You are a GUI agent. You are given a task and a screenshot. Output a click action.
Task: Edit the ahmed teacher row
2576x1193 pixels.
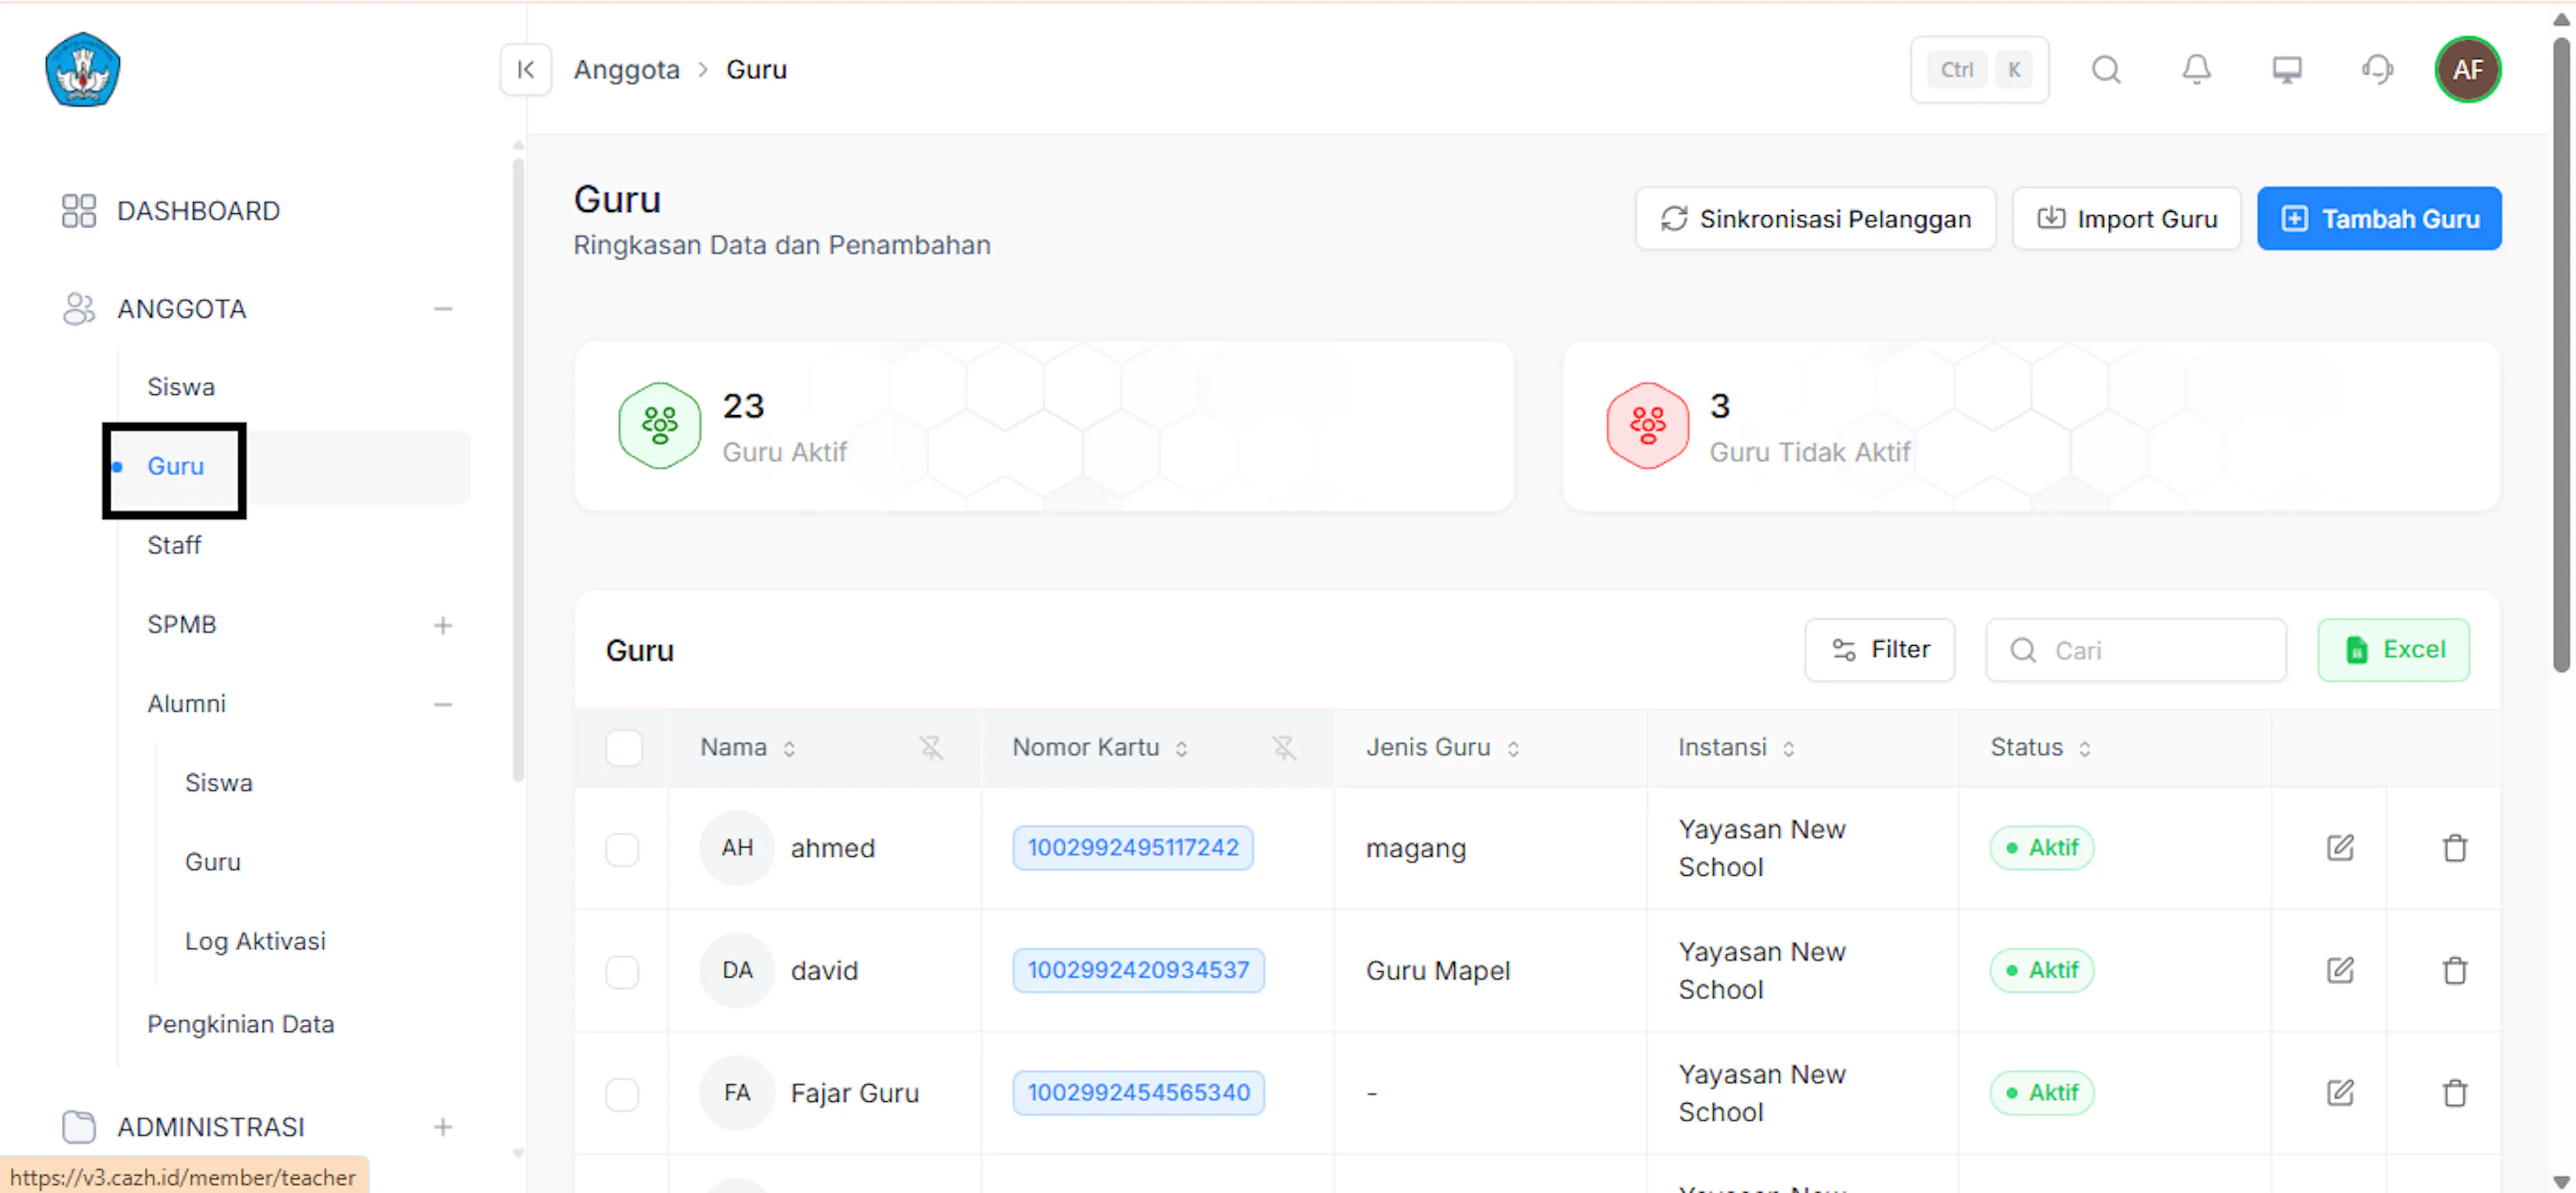(2340, 848)
